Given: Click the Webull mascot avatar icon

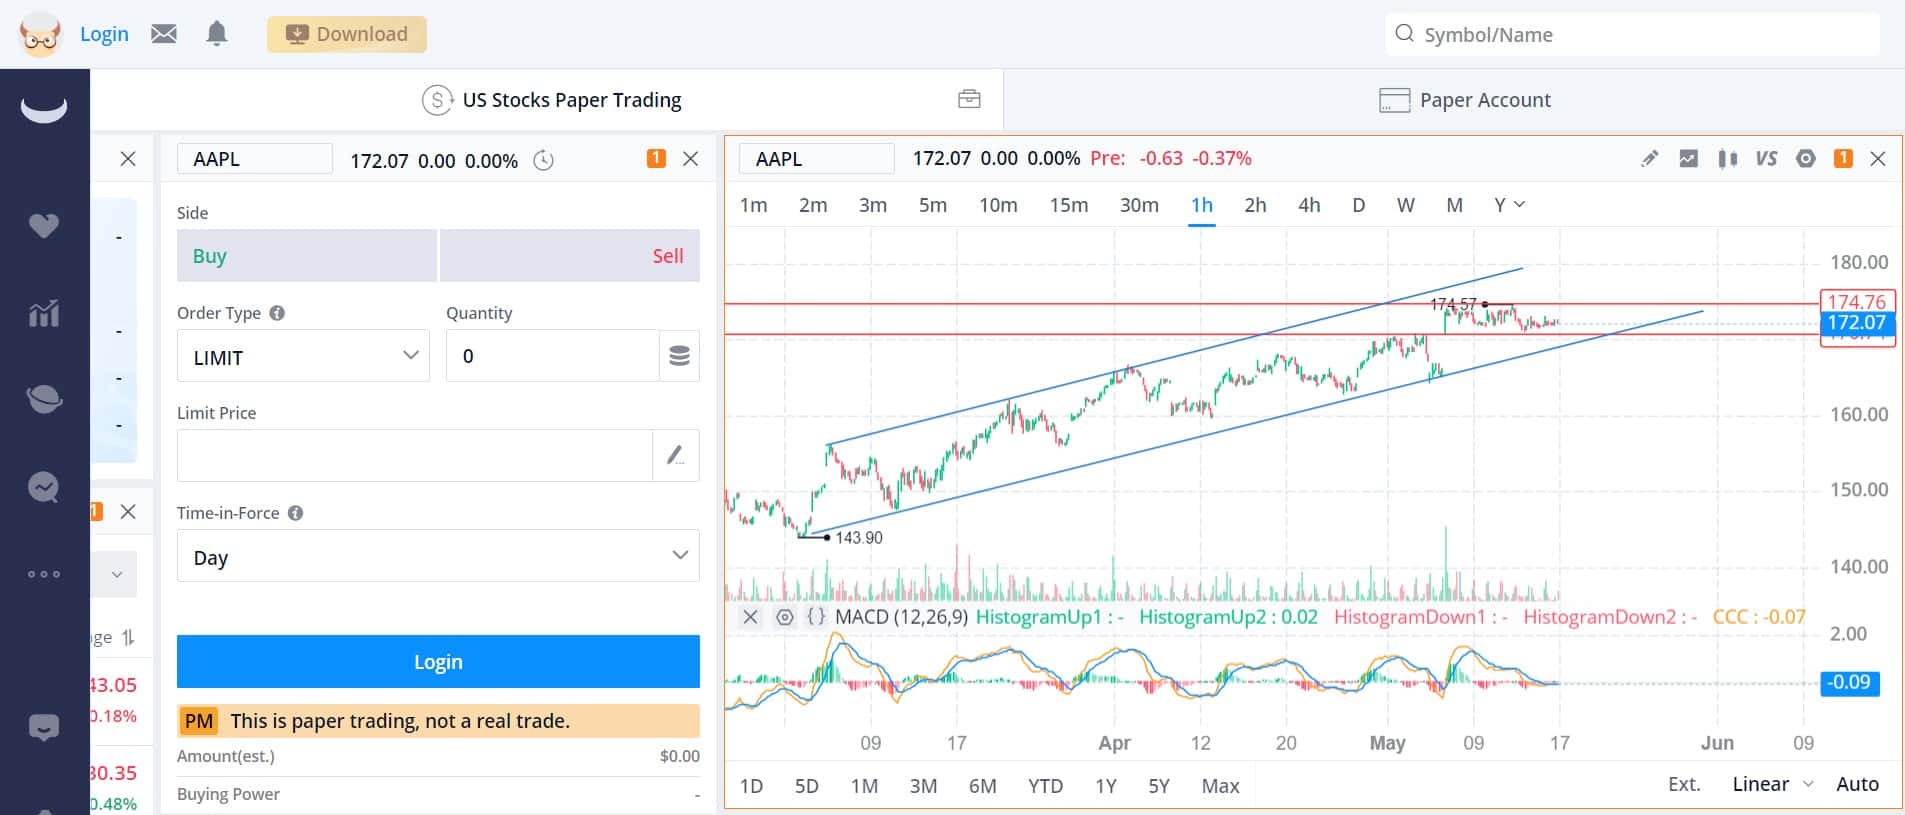Looking at the screenshot, I should point(40,34).
